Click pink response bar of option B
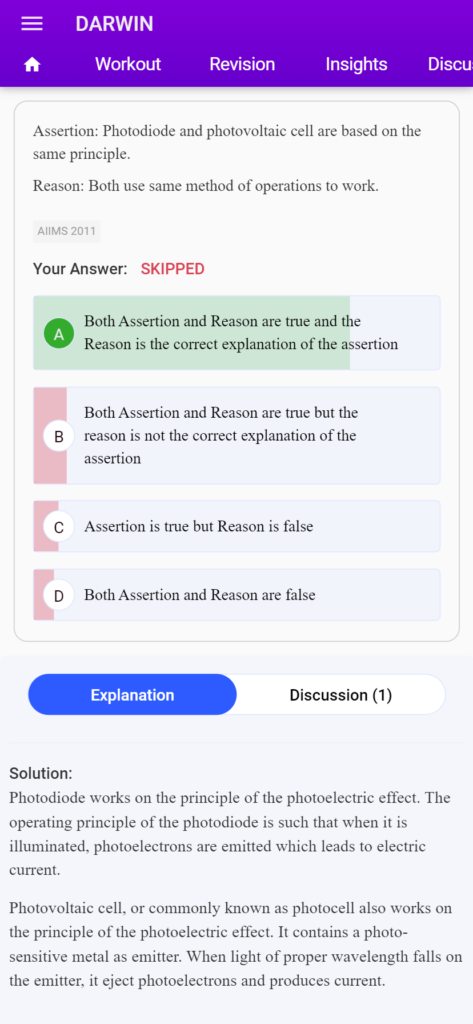Viewport: 473px width, 1024px height. pyautogui.click(x=50, y=436)
